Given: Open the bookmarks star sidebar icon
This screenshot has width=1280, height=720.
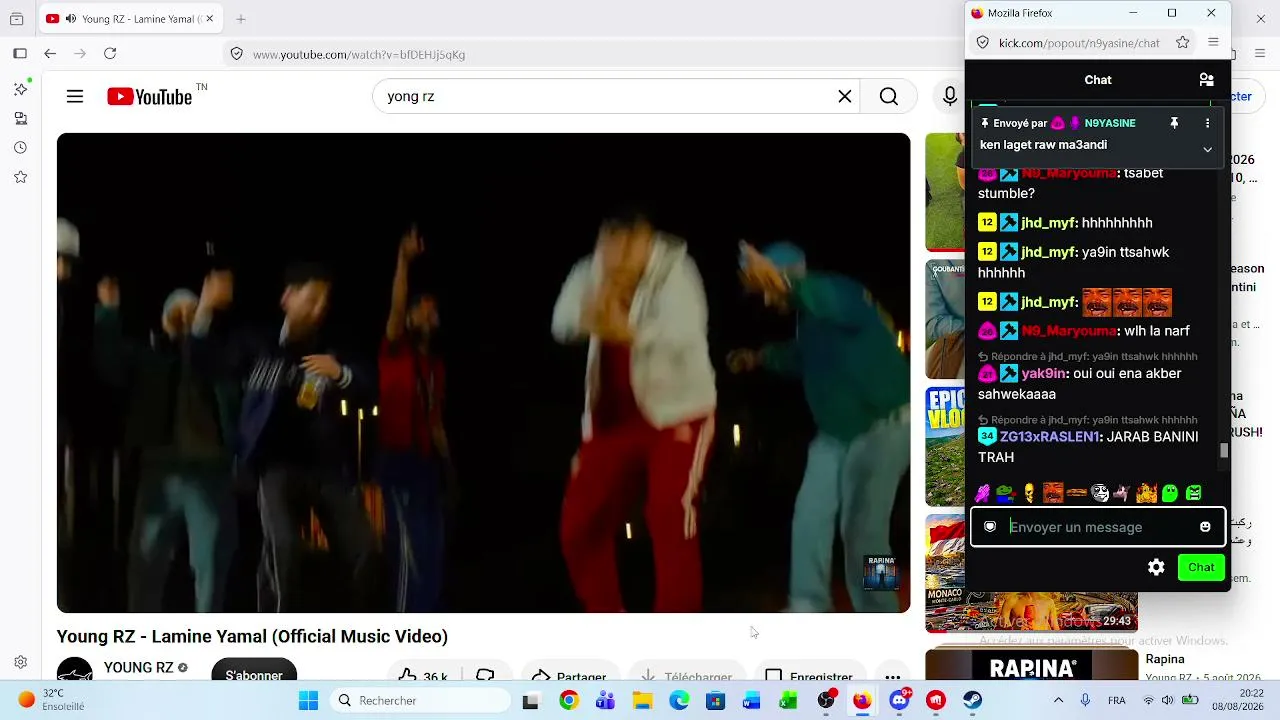Looking at the screenshot, I should (20, 177).
